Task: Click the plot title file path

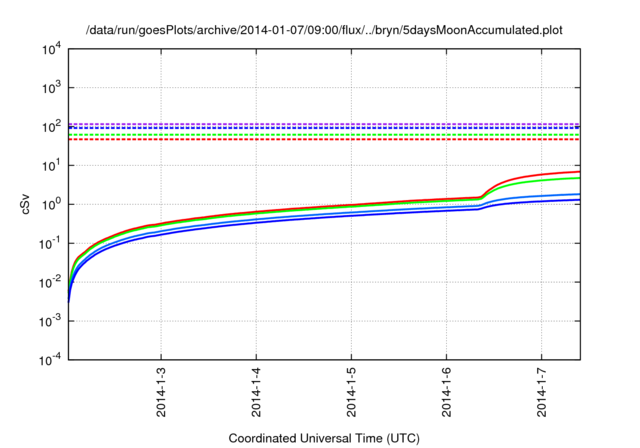Action: click(x=325, y=30)
